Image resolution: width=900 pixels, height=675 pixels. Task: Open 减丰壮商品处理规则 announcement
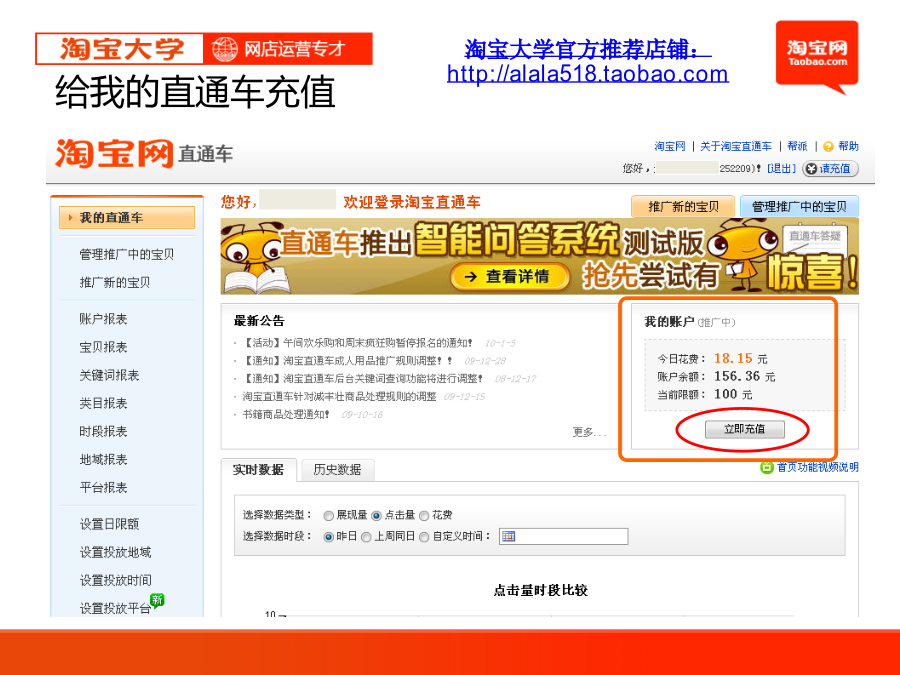coord(339,397)
